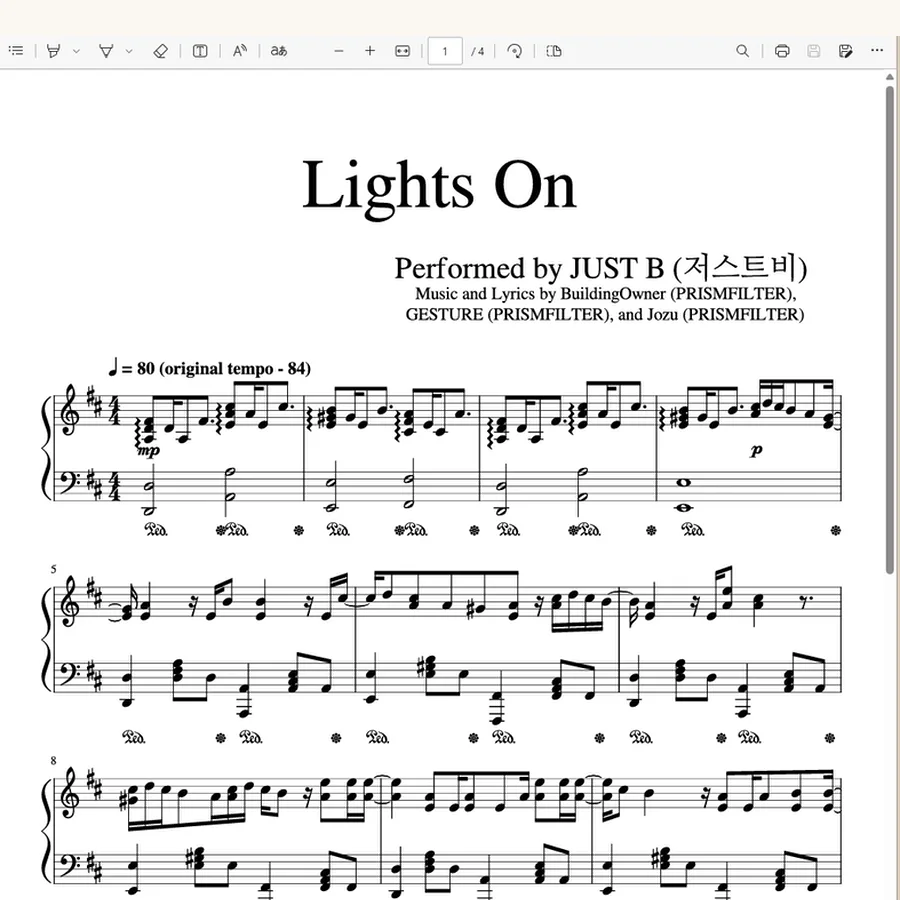Expand the draw pen options dropdown
The height and width of the screenshot is (900, 900).
pyautogui.click(x=129, y=51)
